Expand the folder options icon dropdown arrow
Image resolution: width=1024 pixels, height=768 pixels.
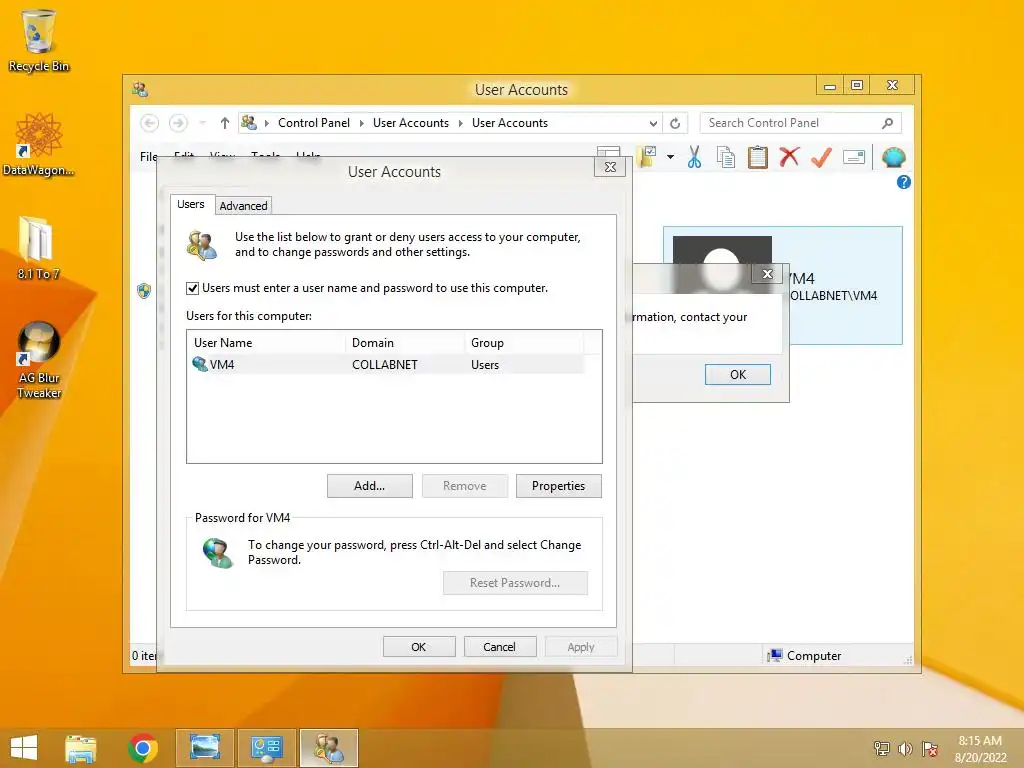pyautogui.click(x=670, y=157)
